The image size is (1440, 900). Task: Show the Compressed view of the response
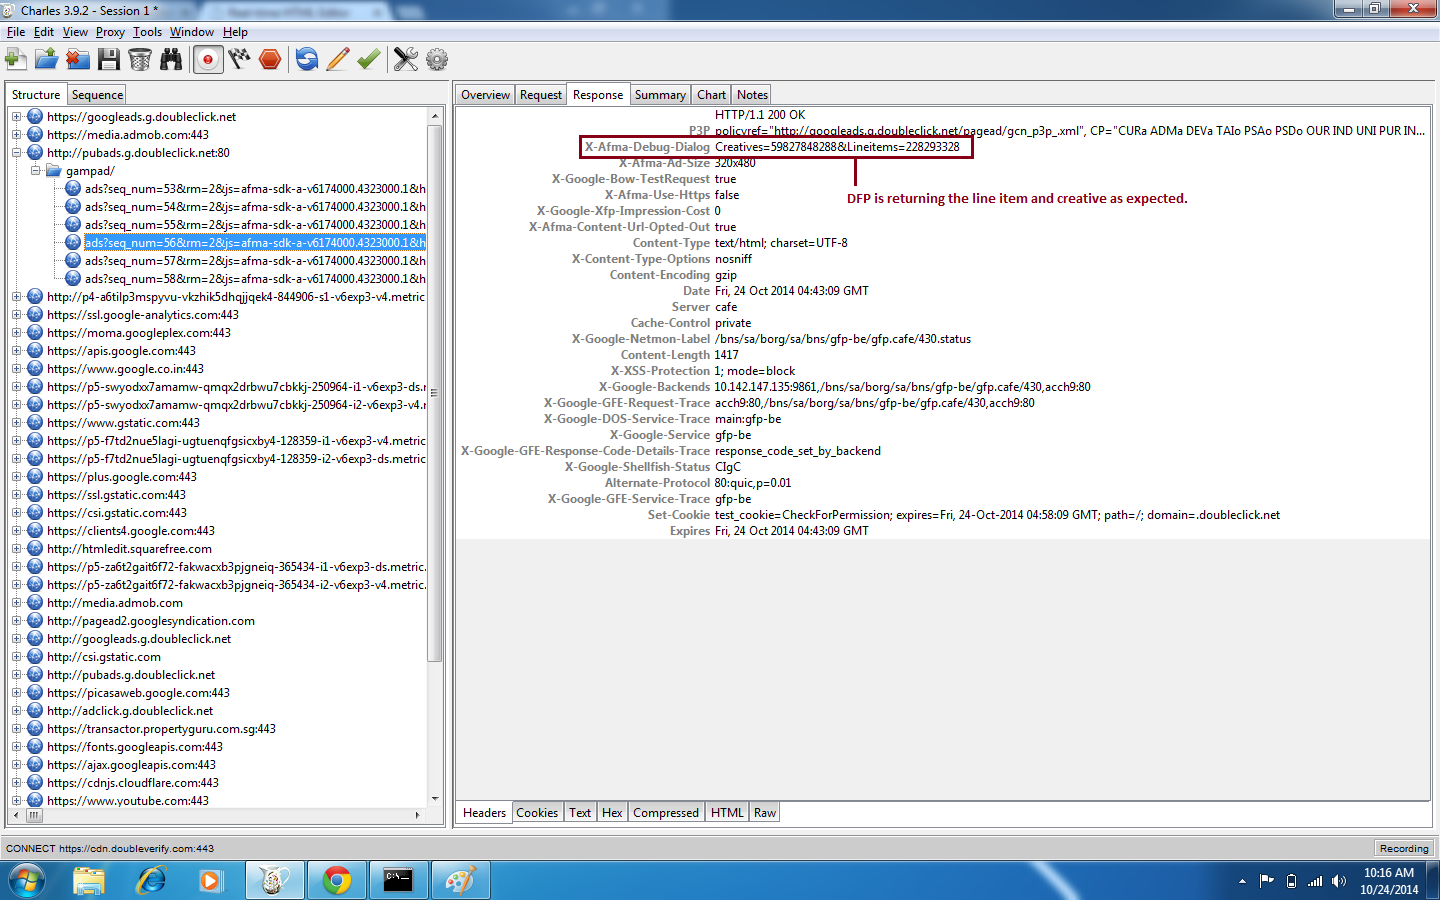point(666,813)
